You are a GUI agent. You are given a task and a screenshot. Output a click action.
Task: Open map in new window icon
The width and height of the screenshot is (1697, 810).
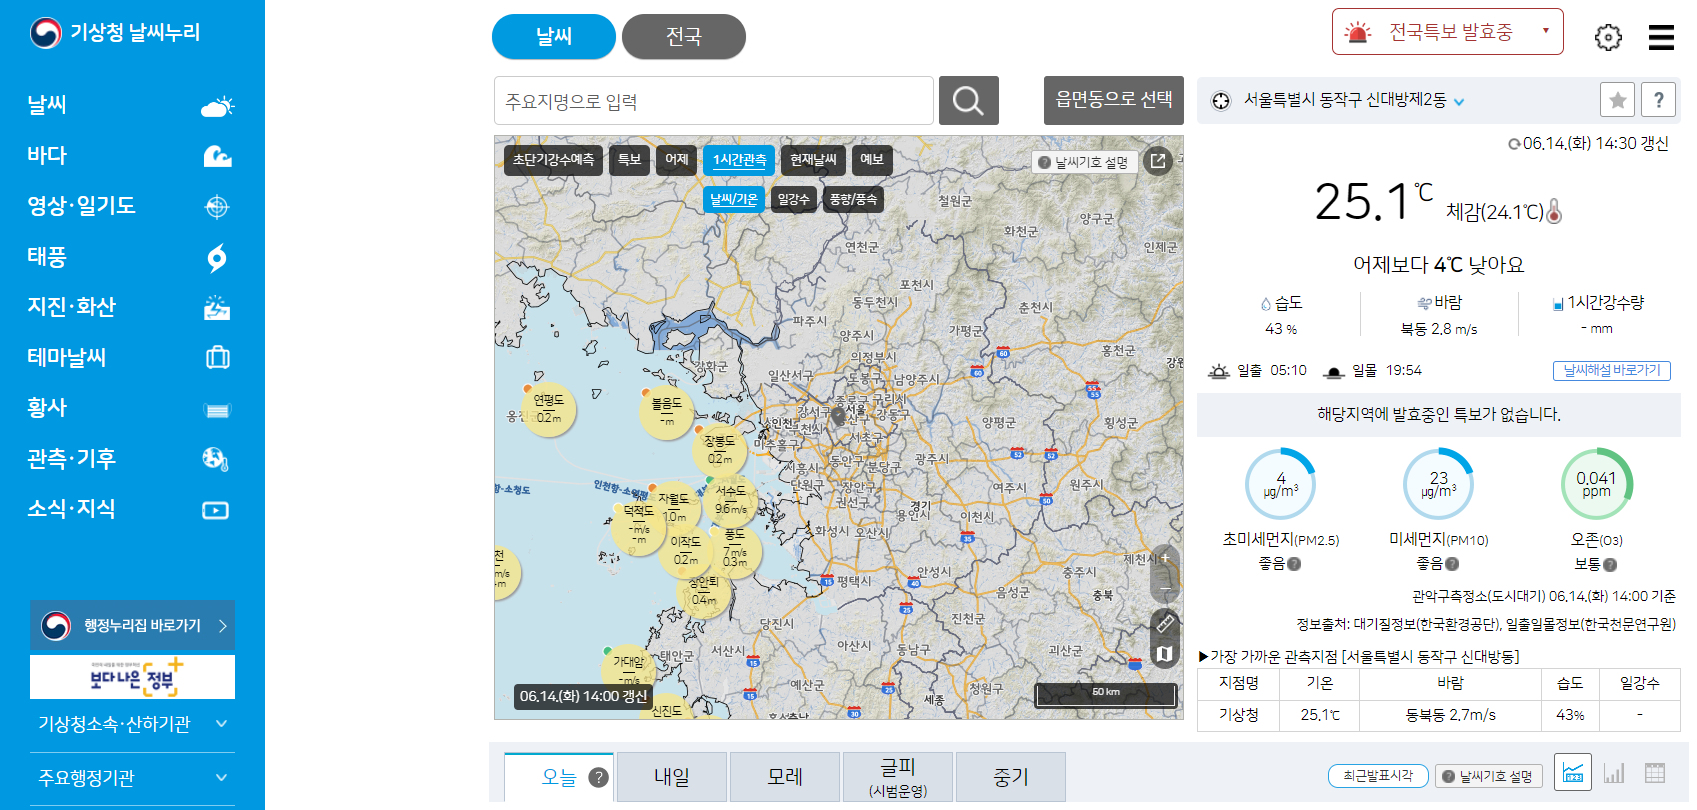[1157, 160]
